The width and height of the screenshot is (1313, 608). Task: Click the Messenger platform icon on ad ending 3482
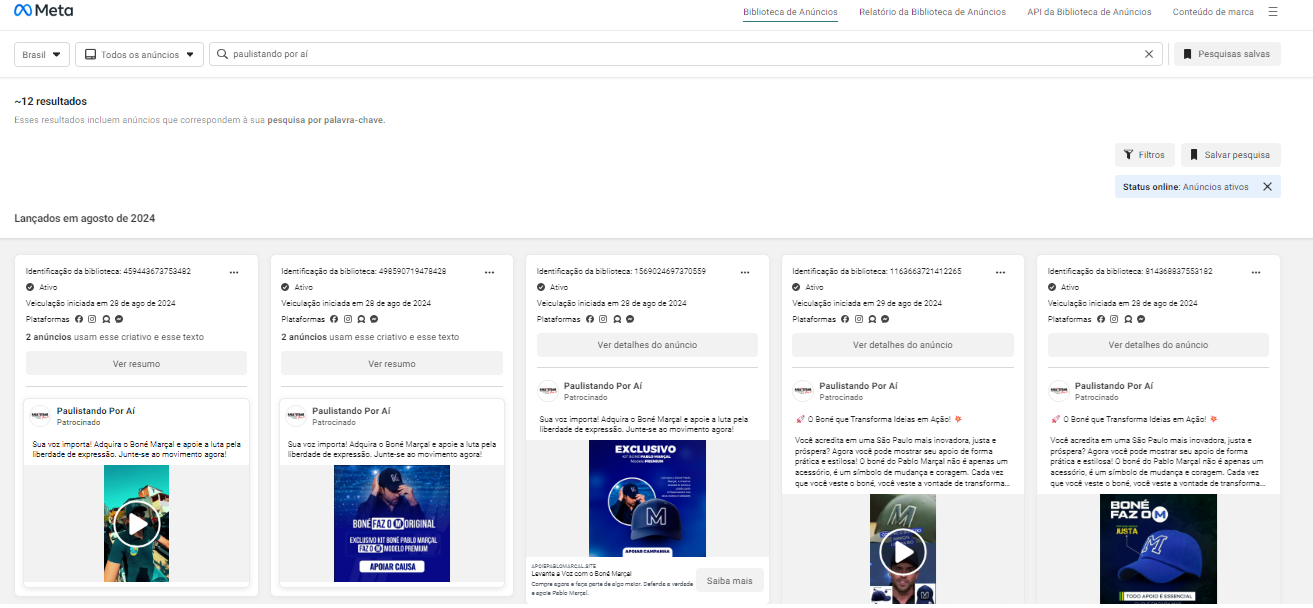[x=119, y=319]
